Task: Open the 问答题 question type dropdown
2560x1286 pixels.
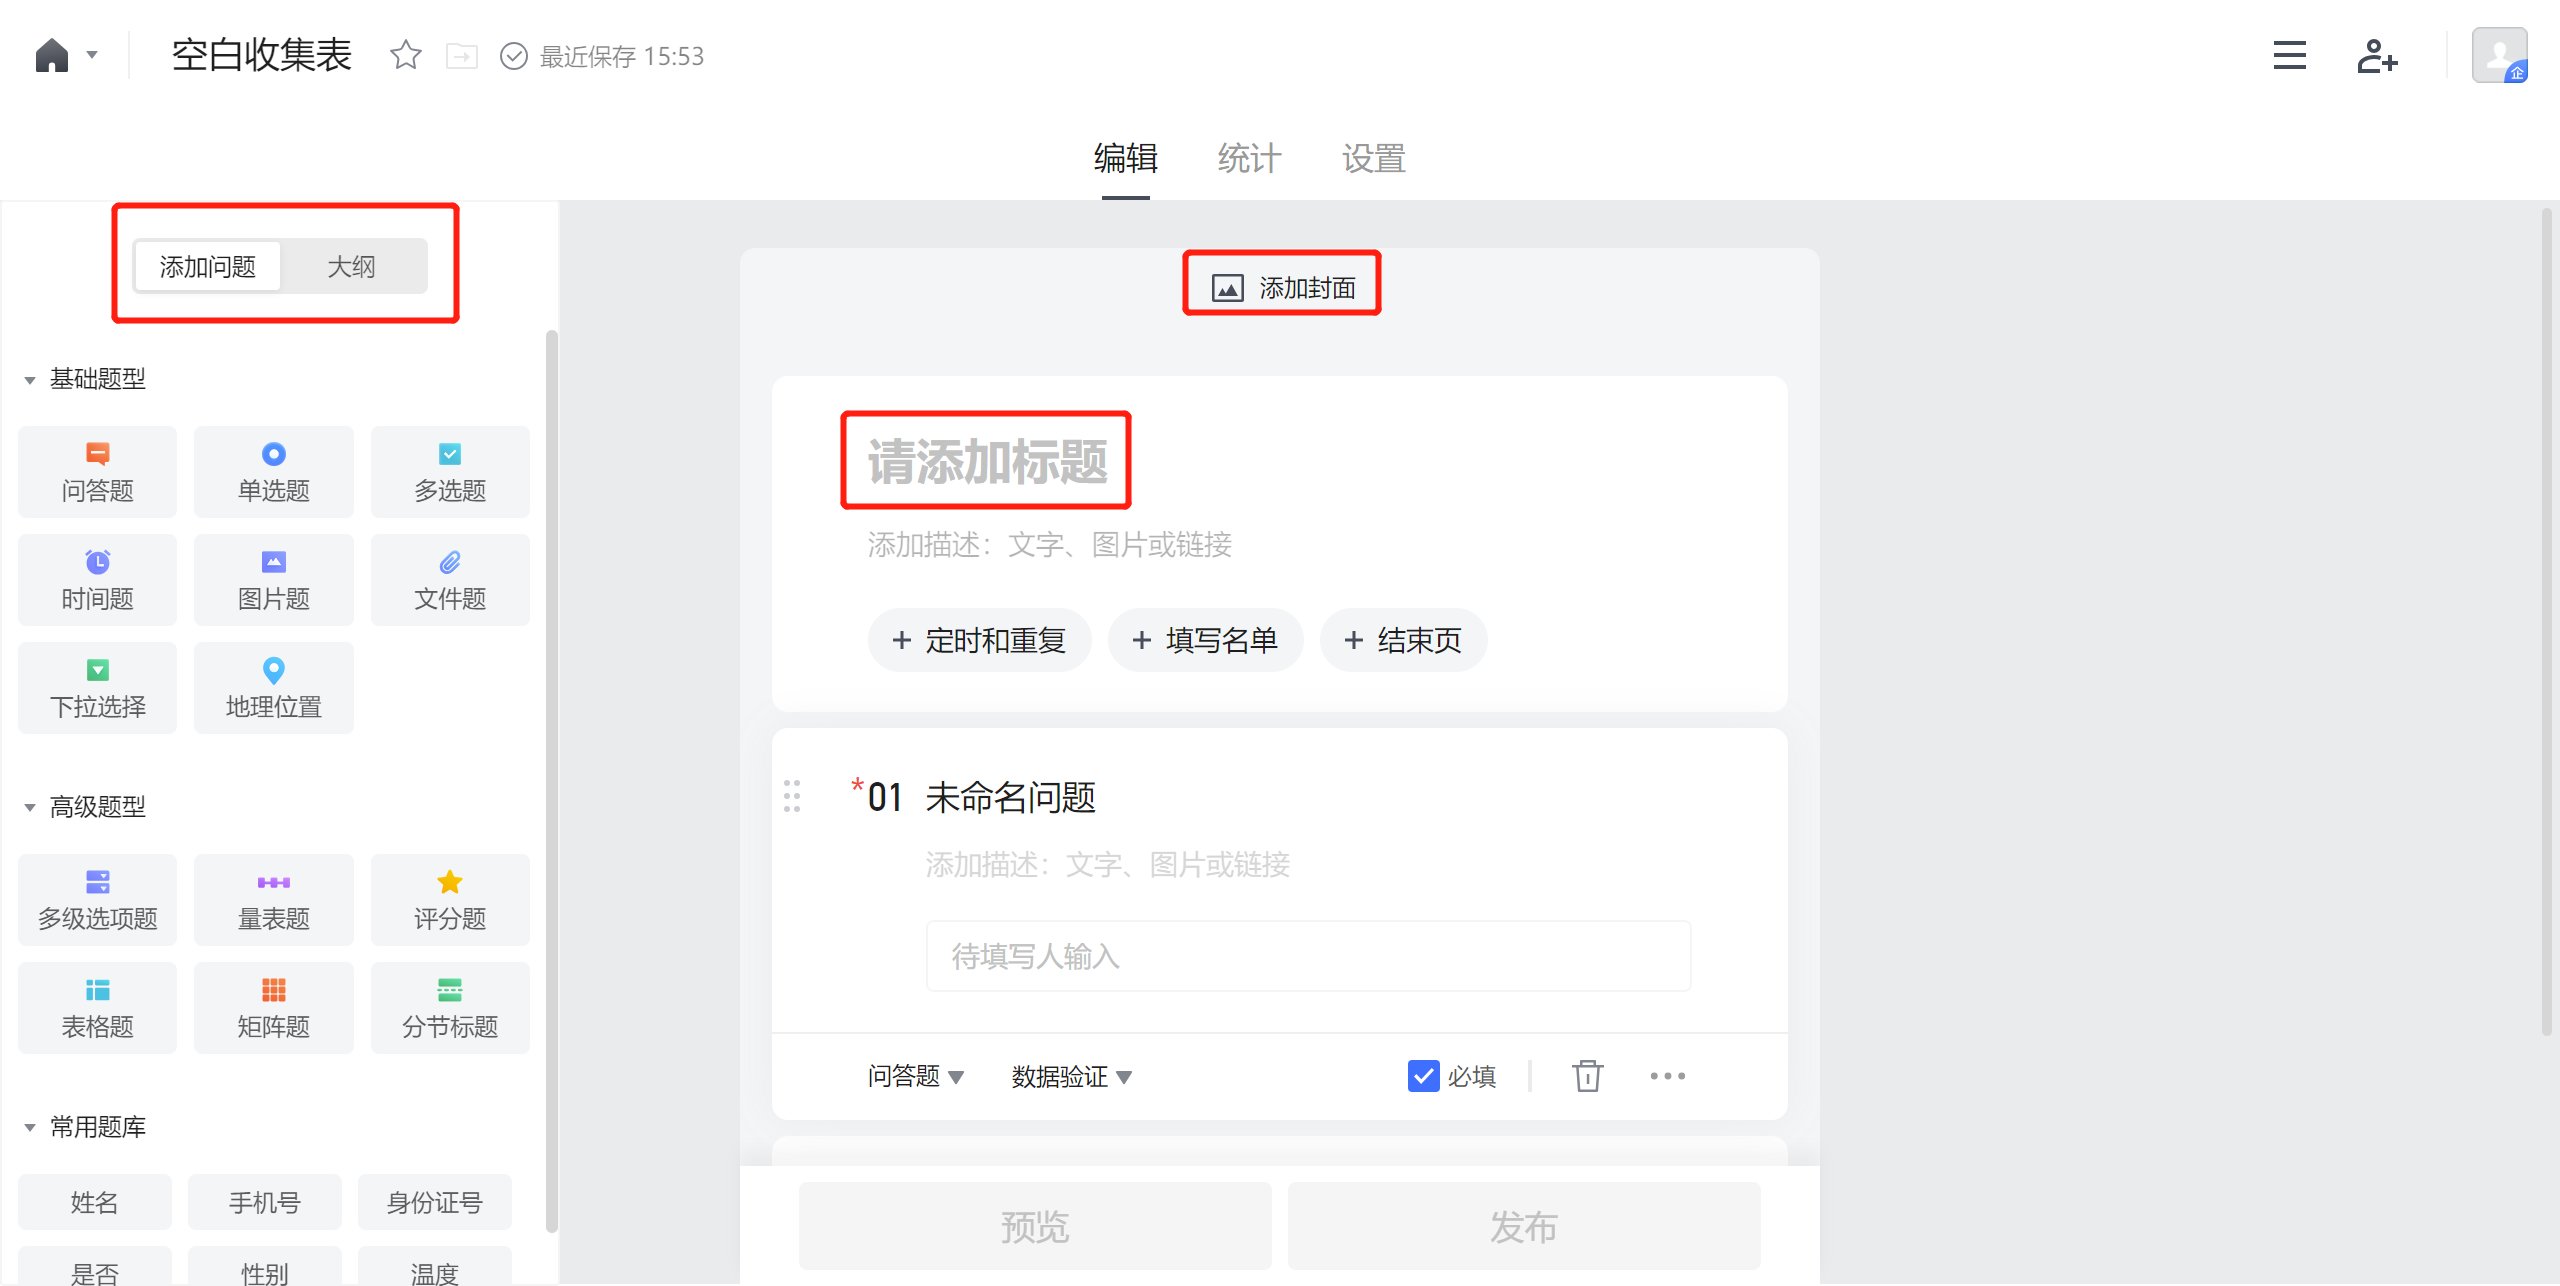Action: point(915,1076)
